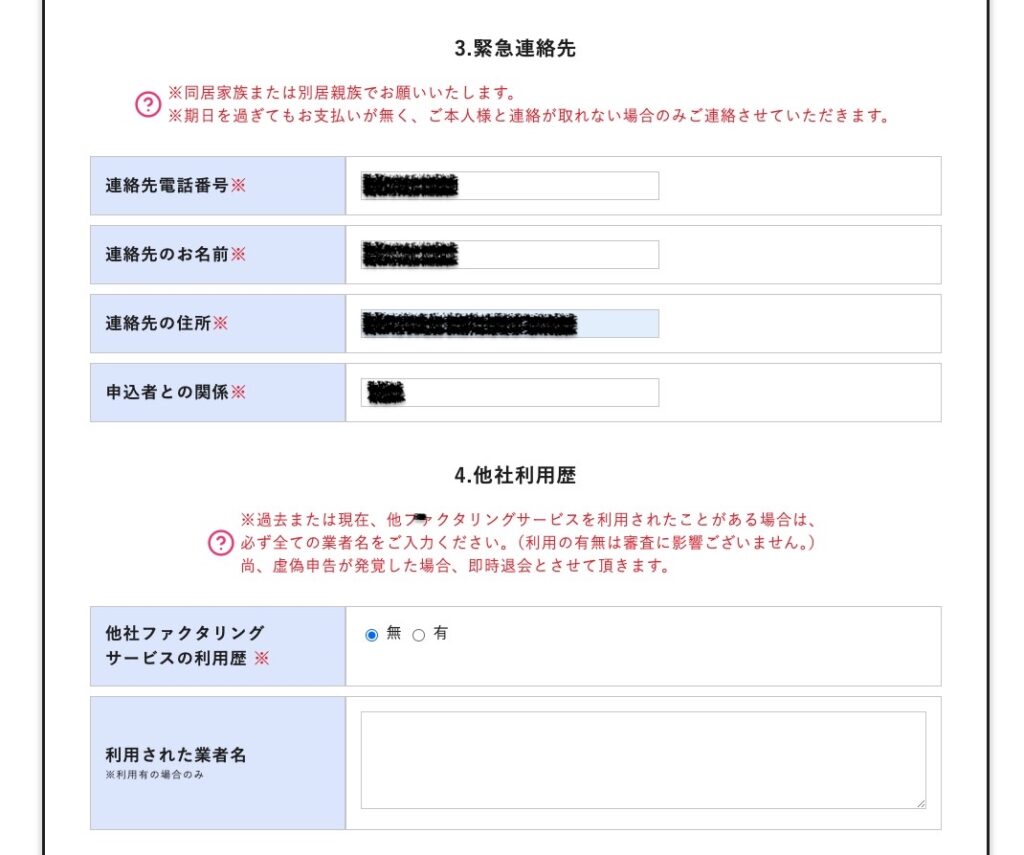Click the red required mark beside 連絡先のお名前
Screen dimensions: 1024x855
(x=238, y=254)
